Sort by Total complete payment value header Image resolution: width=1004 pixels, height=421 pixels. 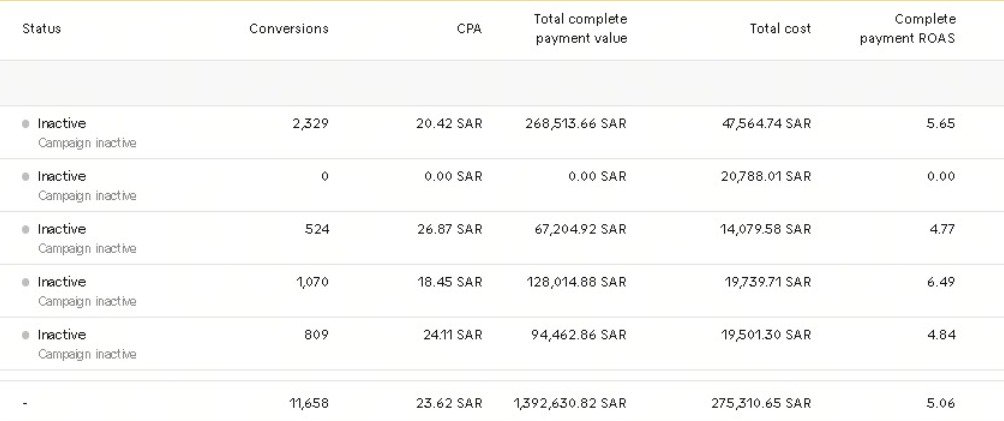coord(580,29)
